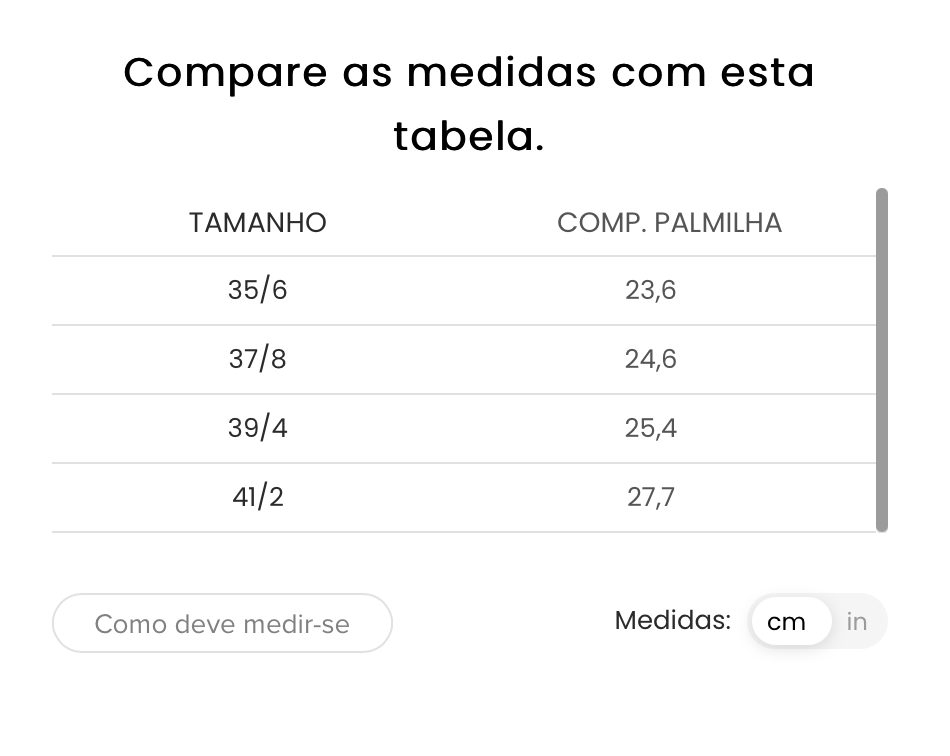Open the 'Como deve medir-se' guide
950x756 pixels.
tap(222, 624)
